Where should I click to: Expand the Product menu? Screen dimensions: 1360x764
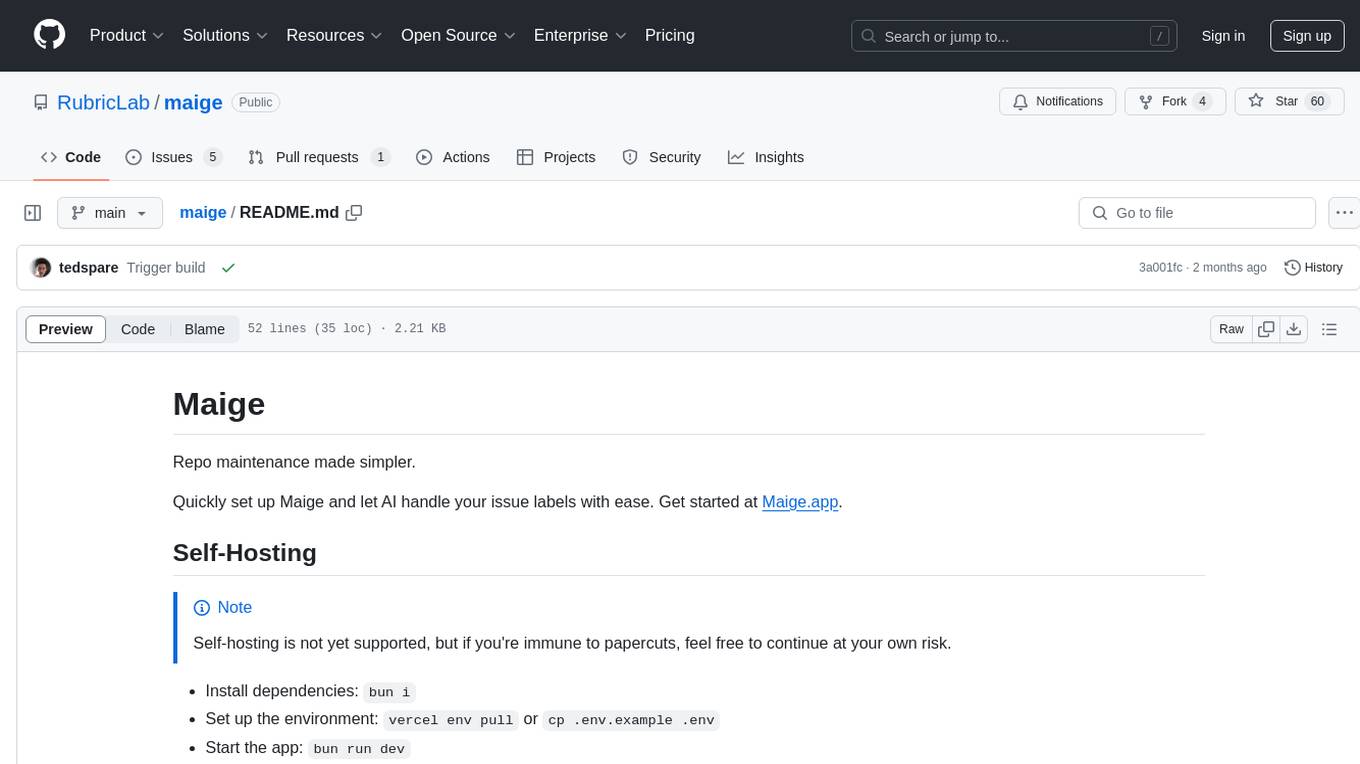127,35
